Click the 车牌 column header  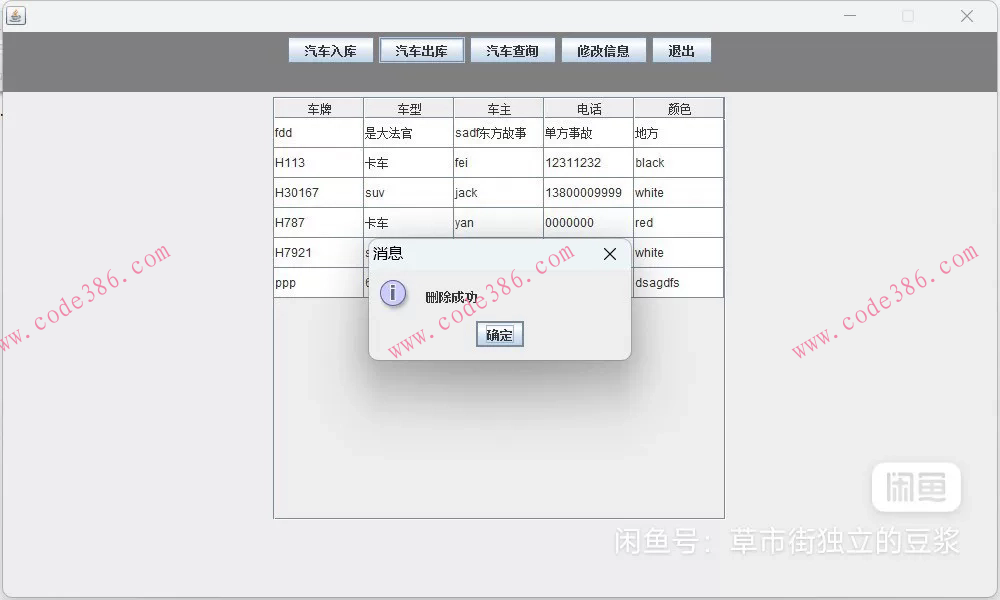tap(318, 107)
